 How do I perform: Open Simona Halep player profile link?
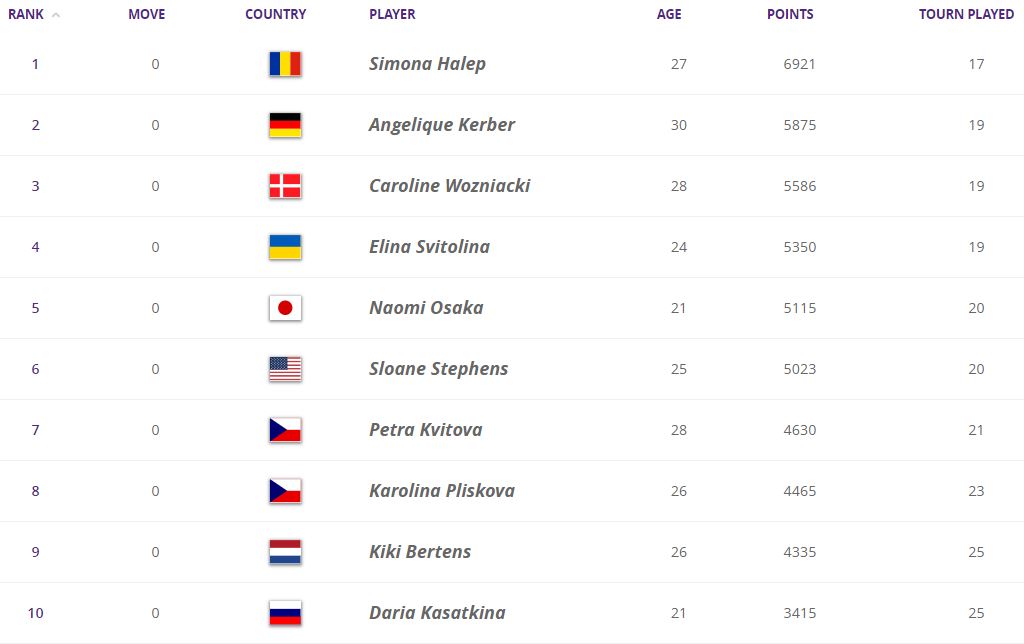pos(427,64)
